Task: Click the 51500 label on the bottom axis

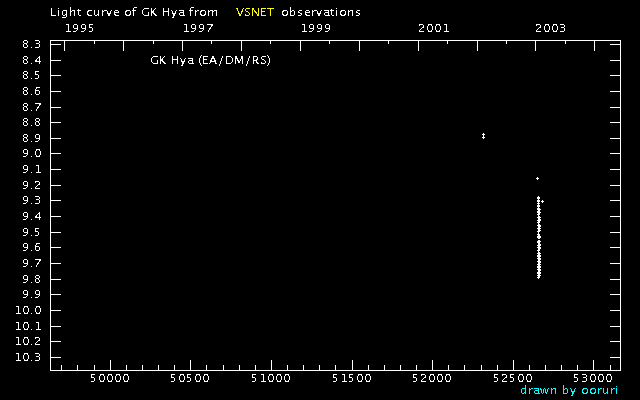Action: click(x=352, y=378)
